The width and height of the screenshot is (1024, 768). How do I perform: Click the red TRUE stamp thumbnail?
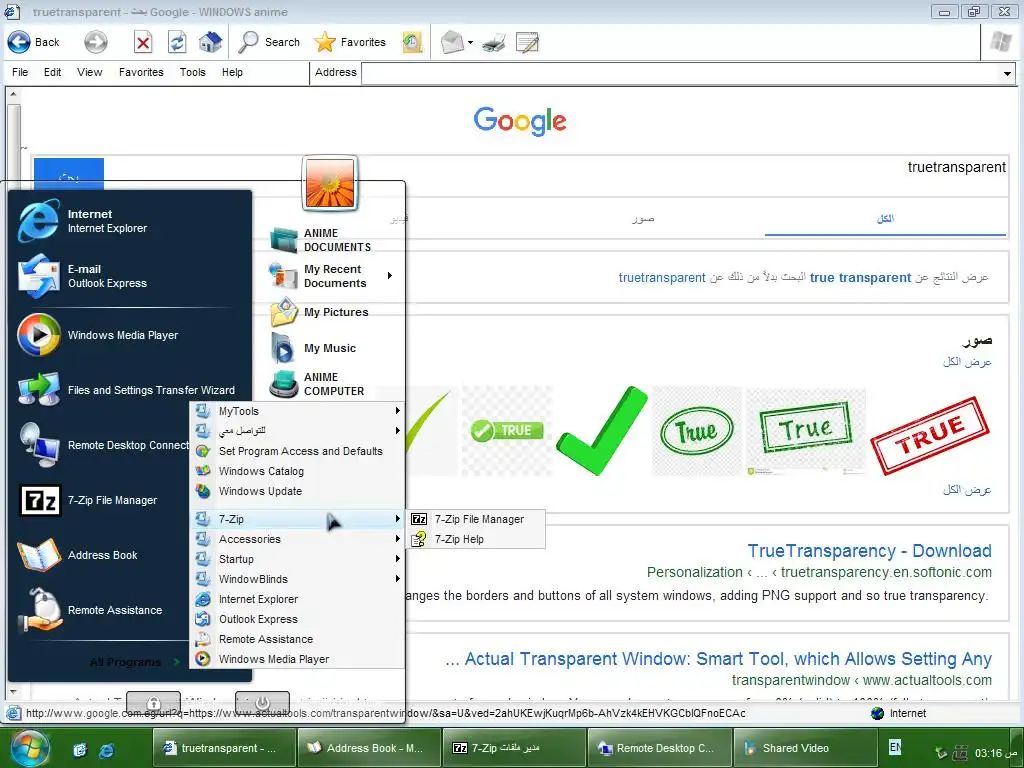(x=931, y=435)
